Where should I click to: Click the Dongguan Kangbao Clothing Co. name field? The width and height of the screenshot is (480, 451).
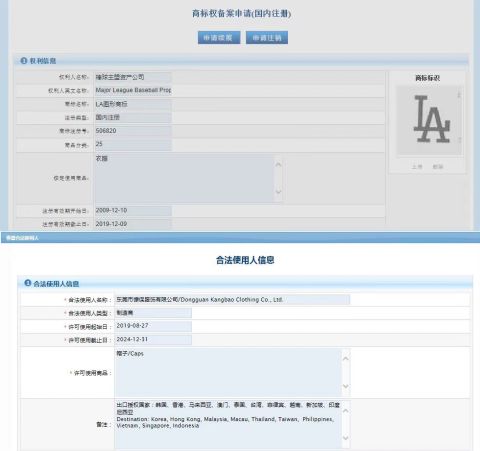tap(232, 300)
